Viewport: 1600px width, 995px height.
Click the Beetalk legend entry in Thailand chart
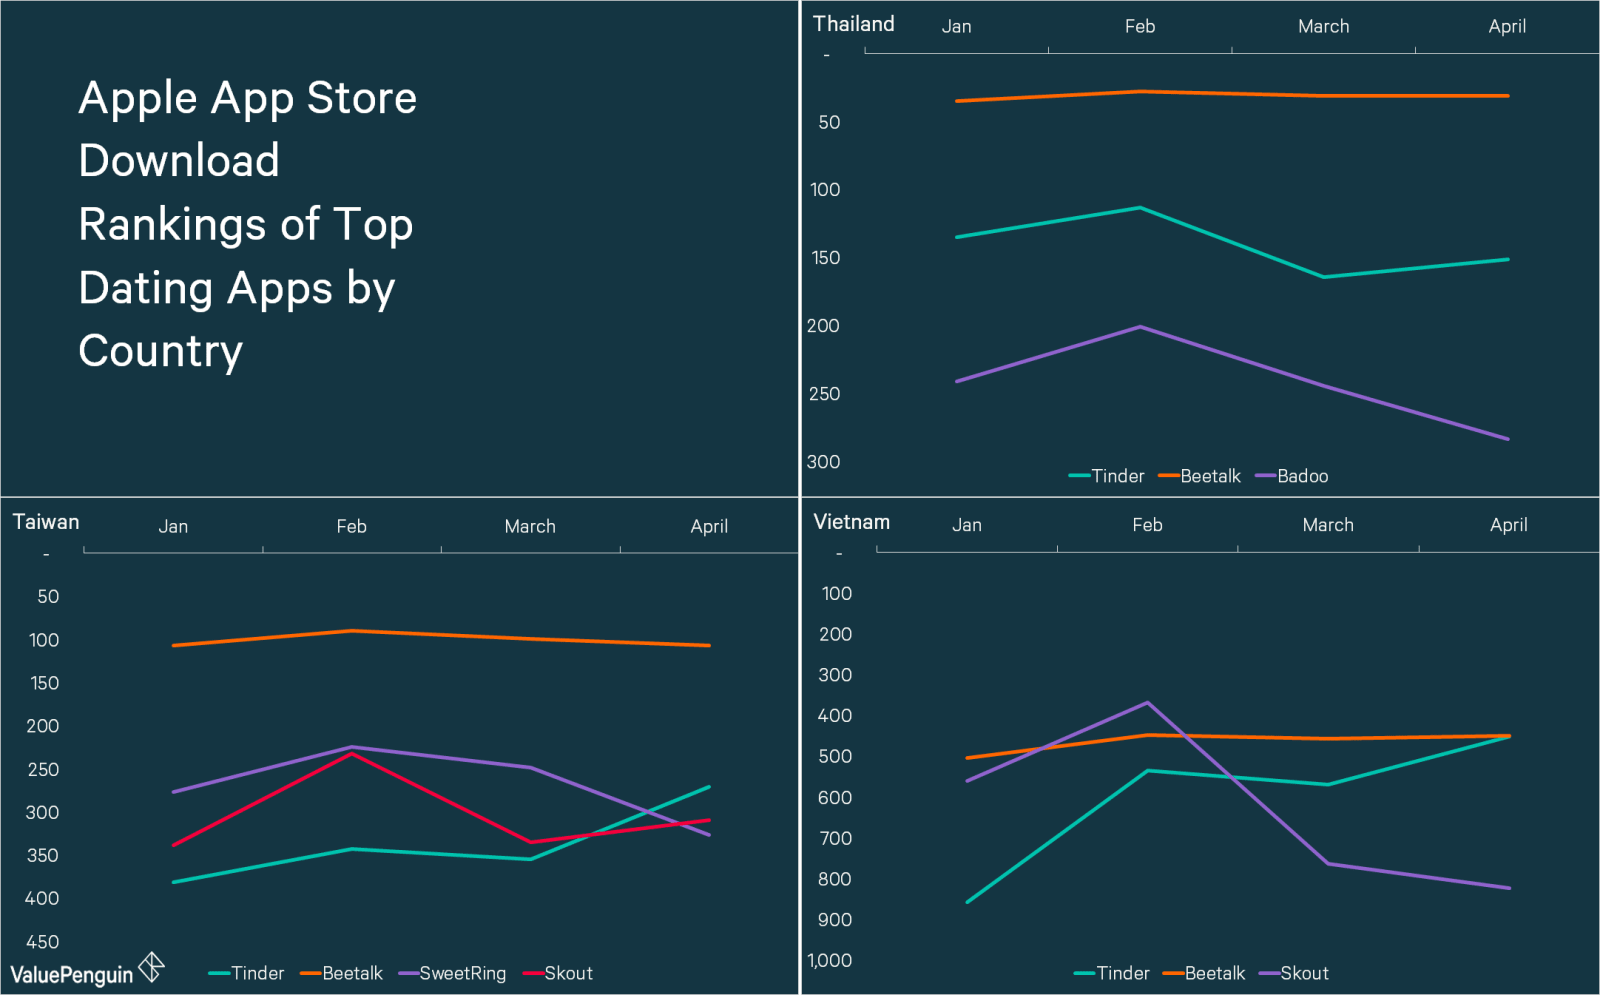click(x=1199, y=476)
